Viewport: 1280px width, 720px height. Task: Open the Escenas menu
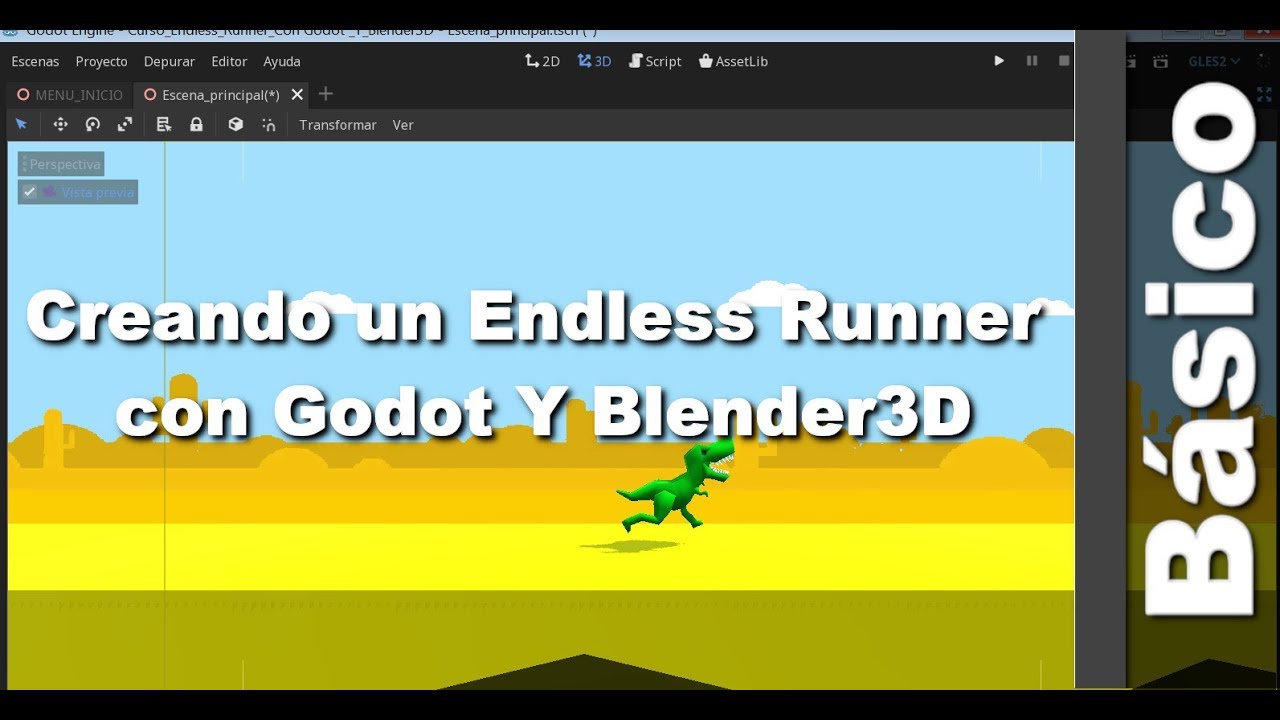(x=35, y=61)
